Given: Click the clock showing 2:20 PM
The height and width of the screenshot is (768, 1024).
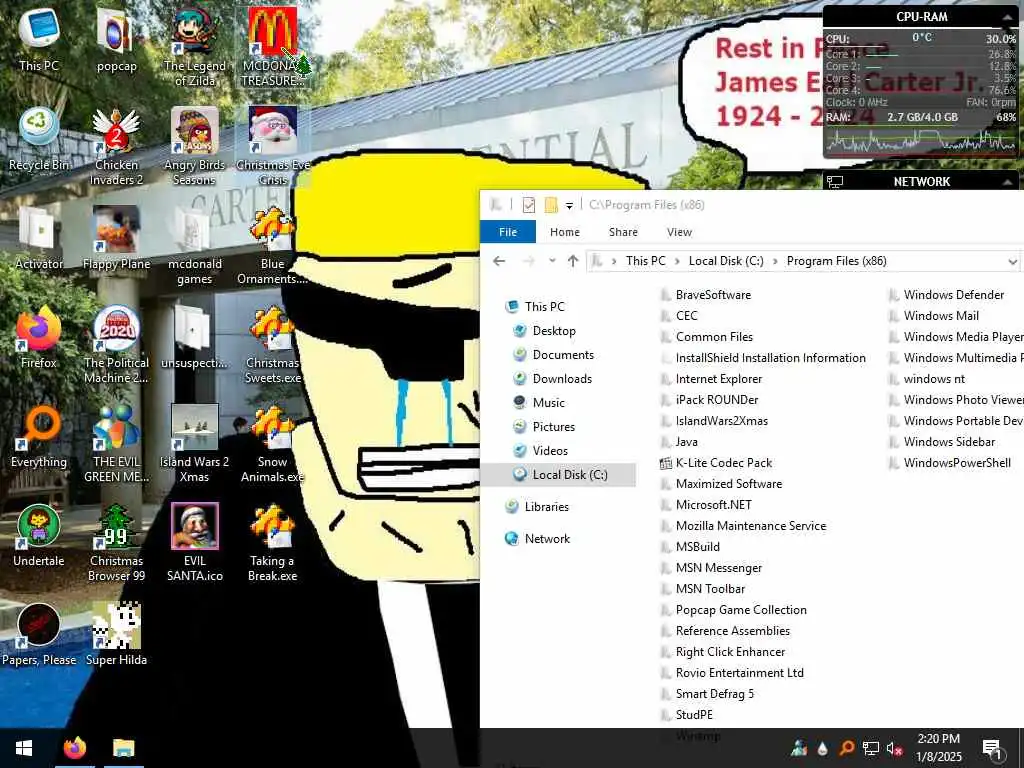Looking at the screenshot, I should [x=938, y=748].
